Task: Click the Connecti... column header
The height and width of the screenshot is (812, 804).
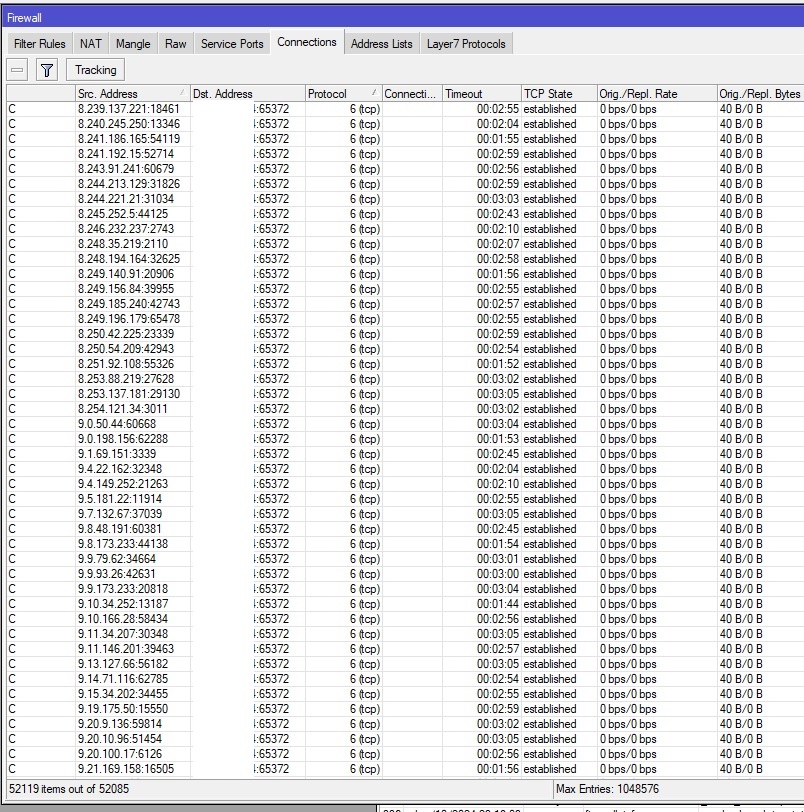Action: (x=412, y=94)
